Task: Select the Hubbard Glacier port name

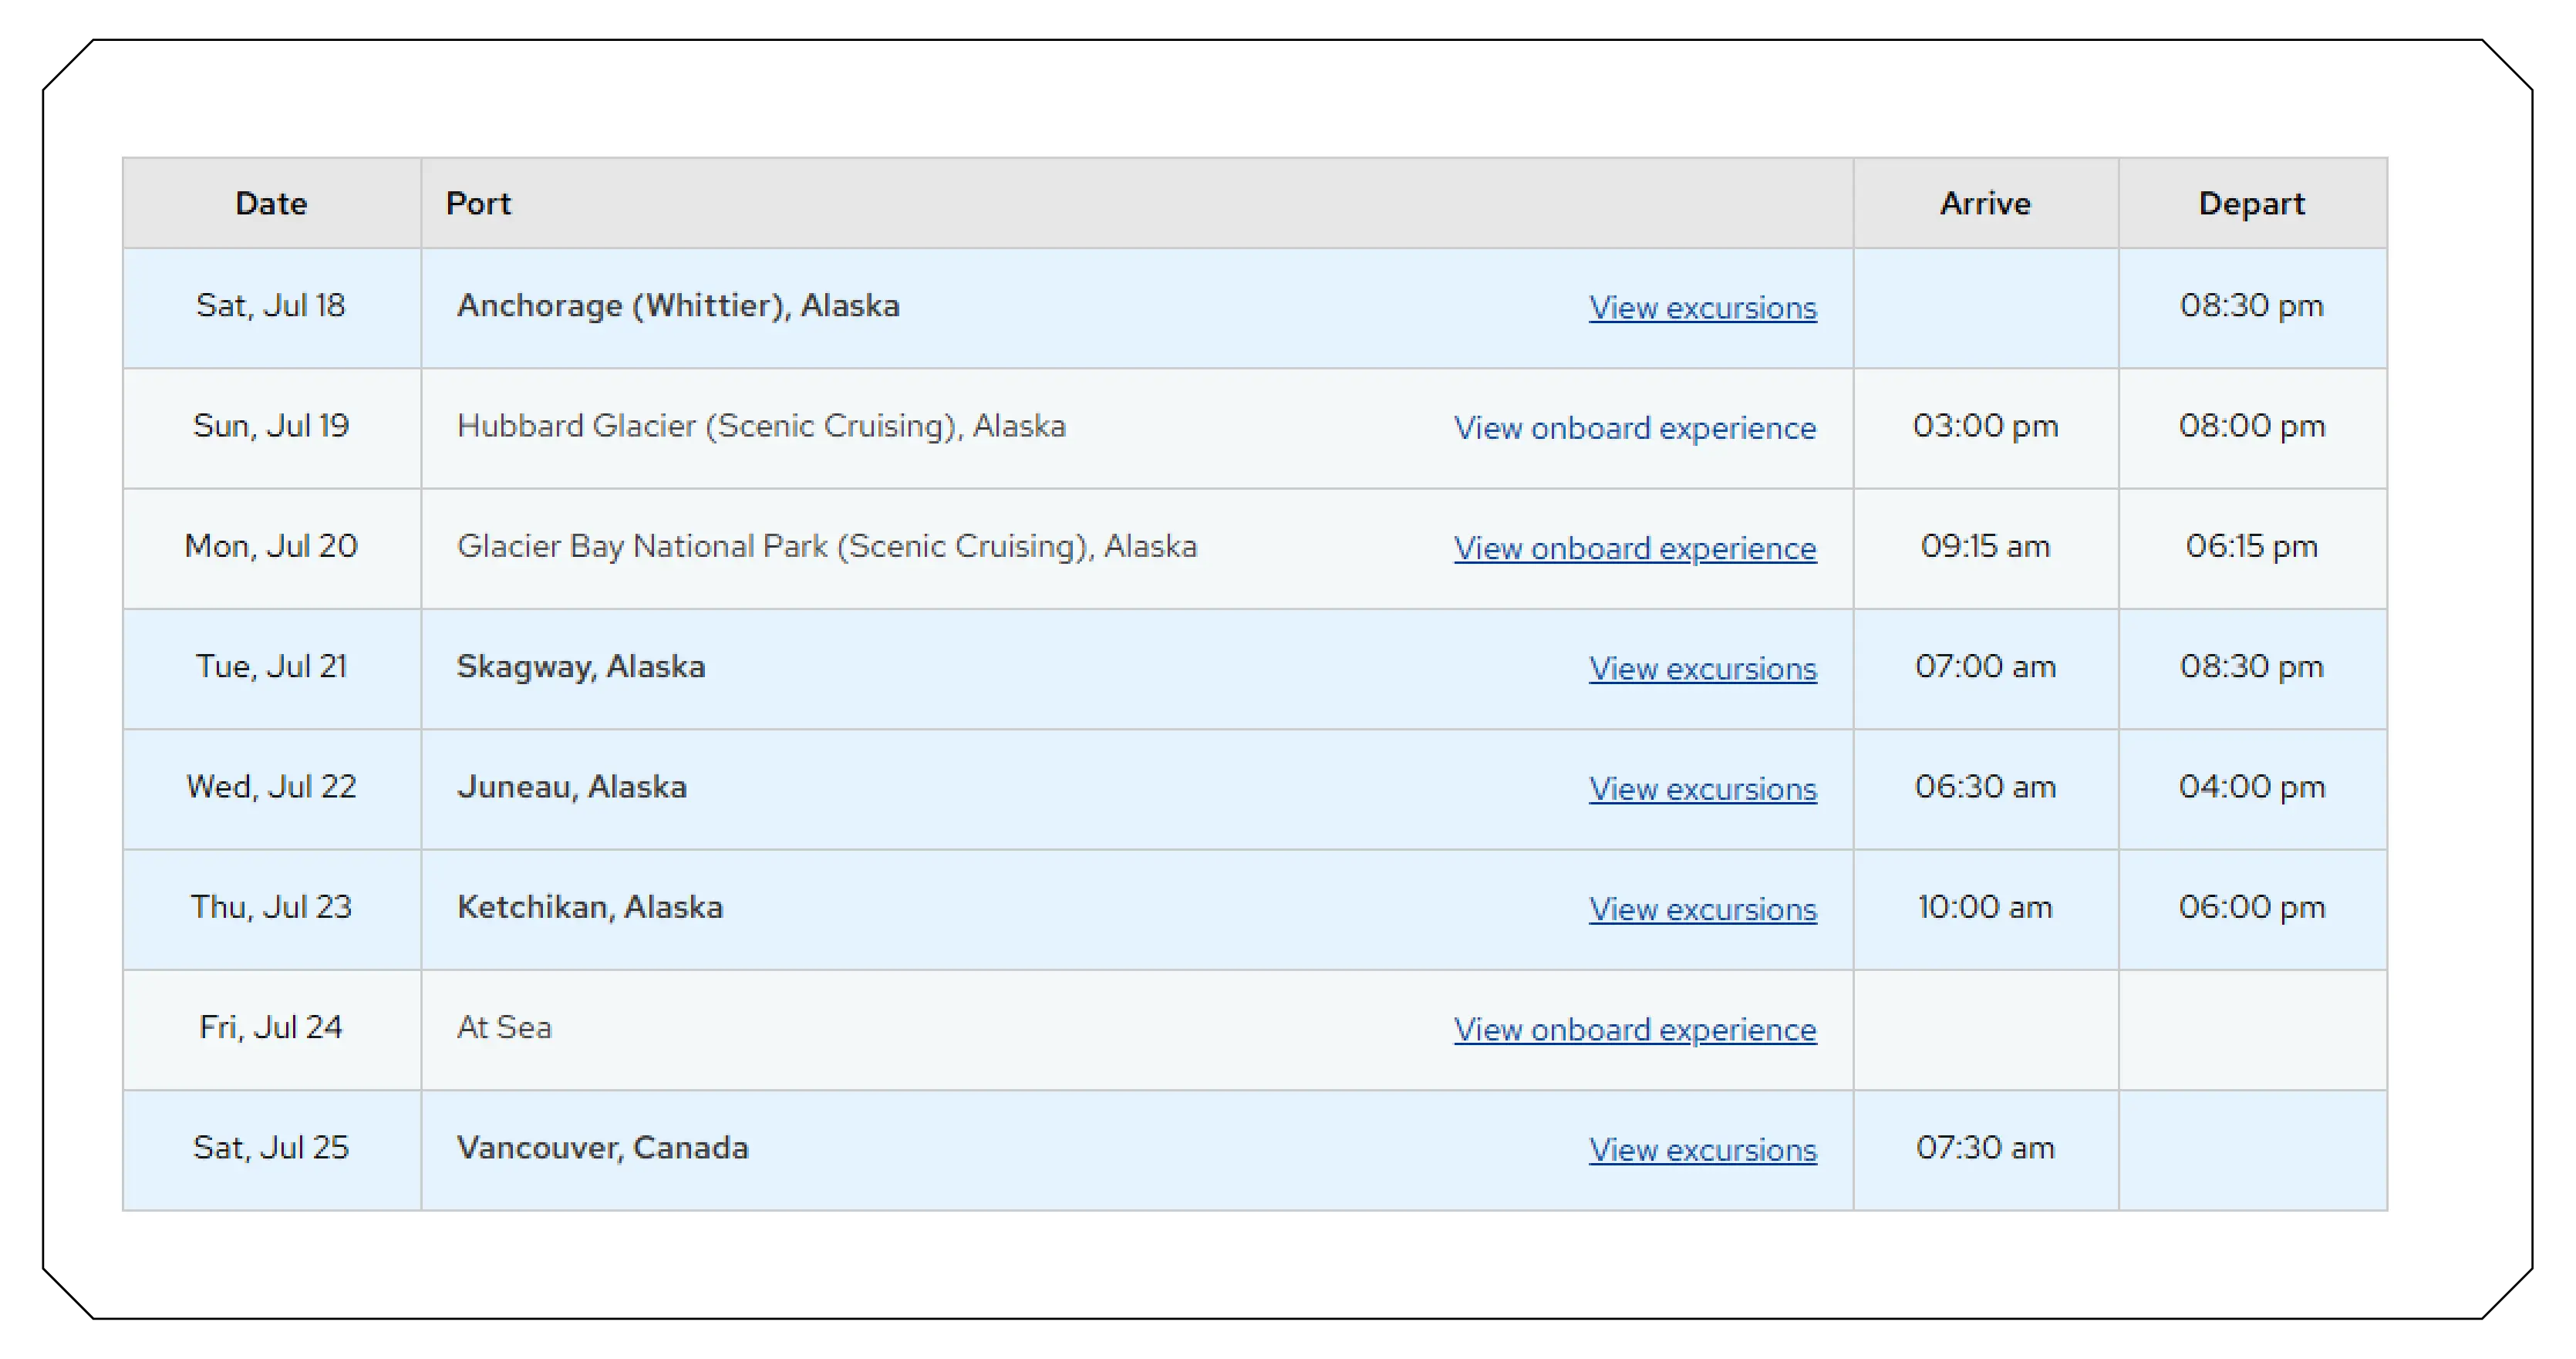Action: click(x=762, y=426)
